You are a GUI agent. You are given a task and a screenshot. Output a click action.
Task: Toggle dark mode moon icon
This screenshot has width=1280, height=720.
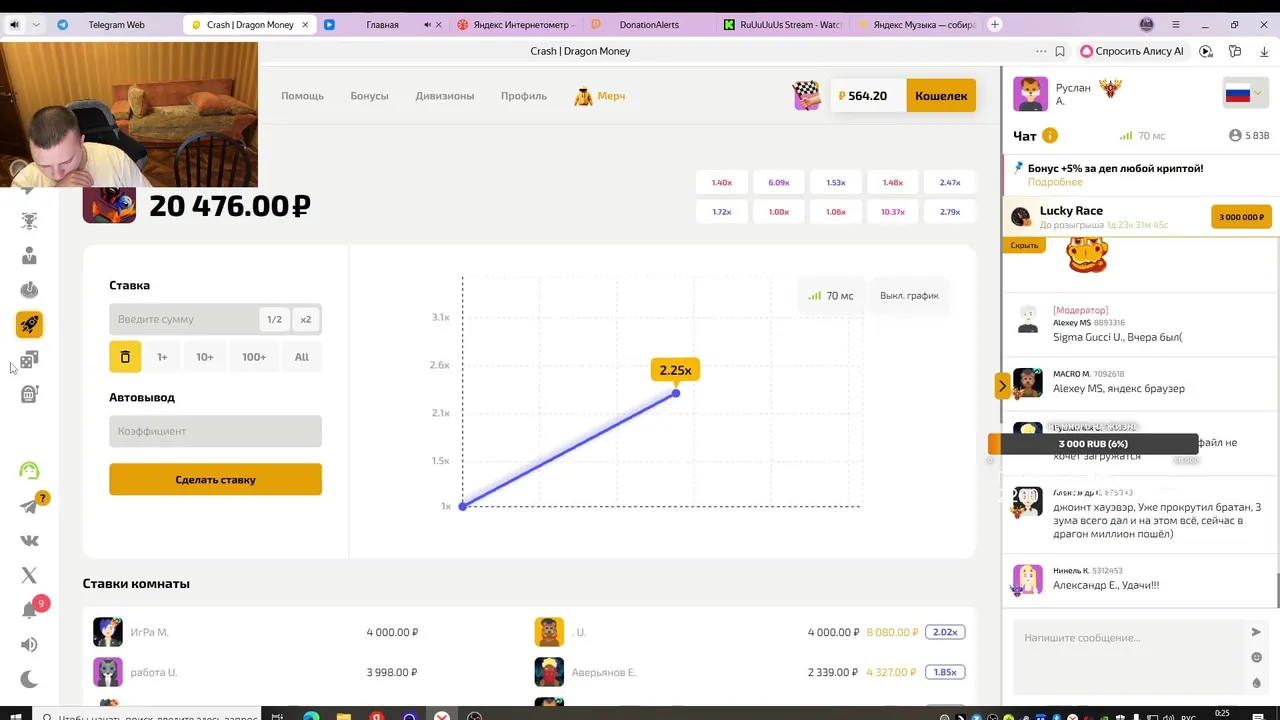pyautogui.click(x=29, y=679)
